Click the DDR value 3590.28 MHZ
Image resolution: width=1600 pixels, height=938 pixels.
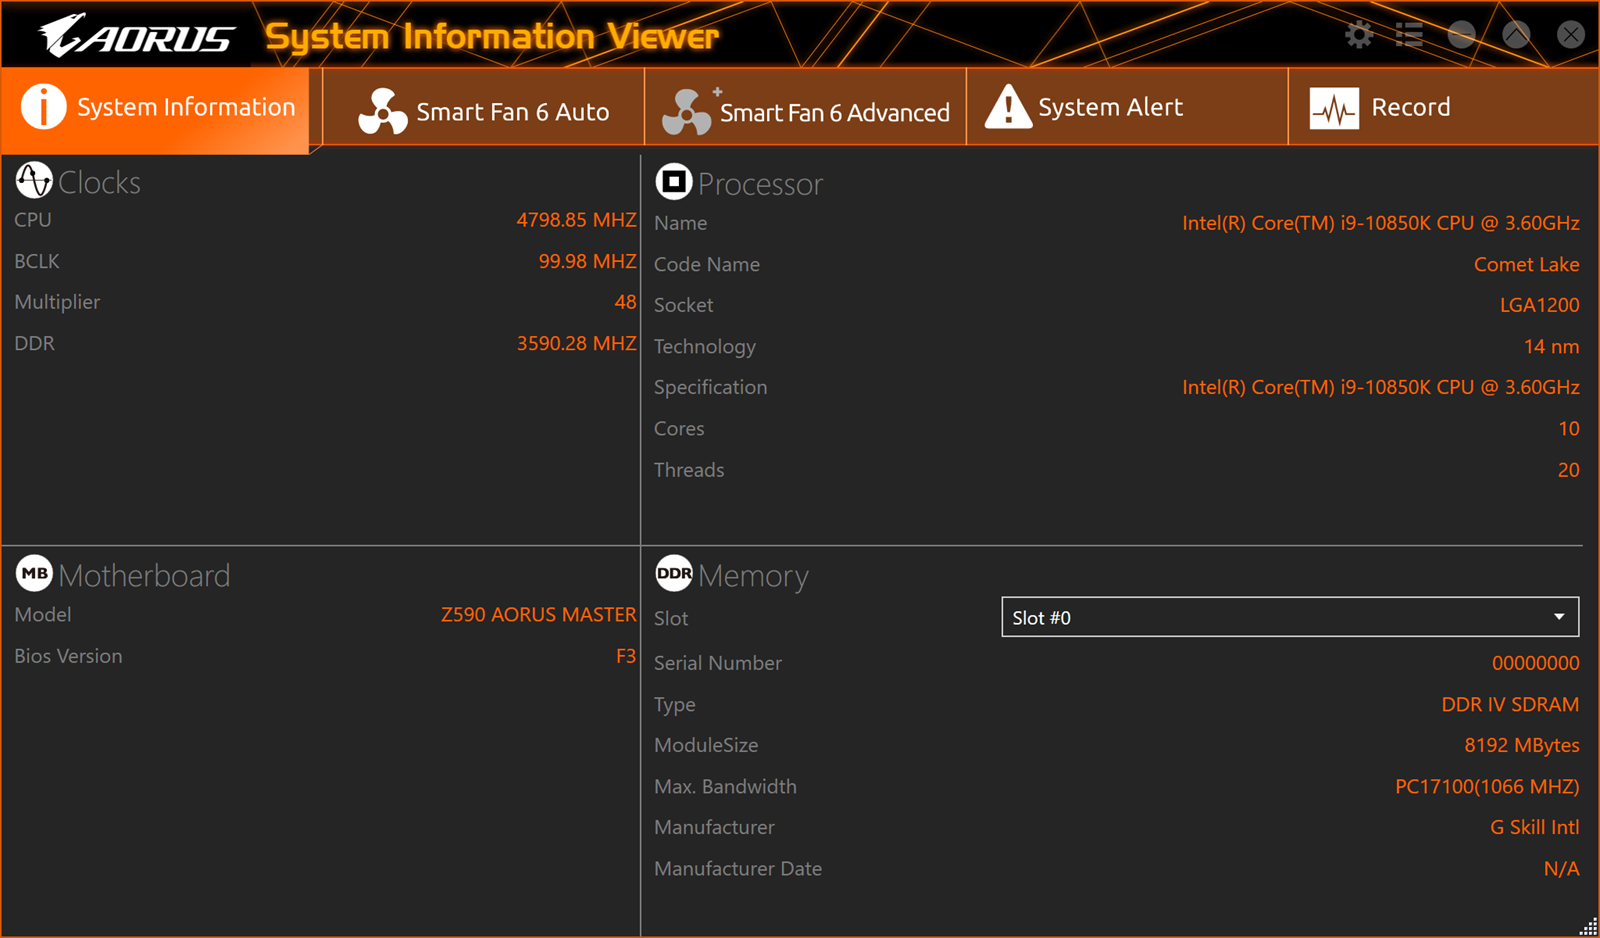tap(576, 343)
